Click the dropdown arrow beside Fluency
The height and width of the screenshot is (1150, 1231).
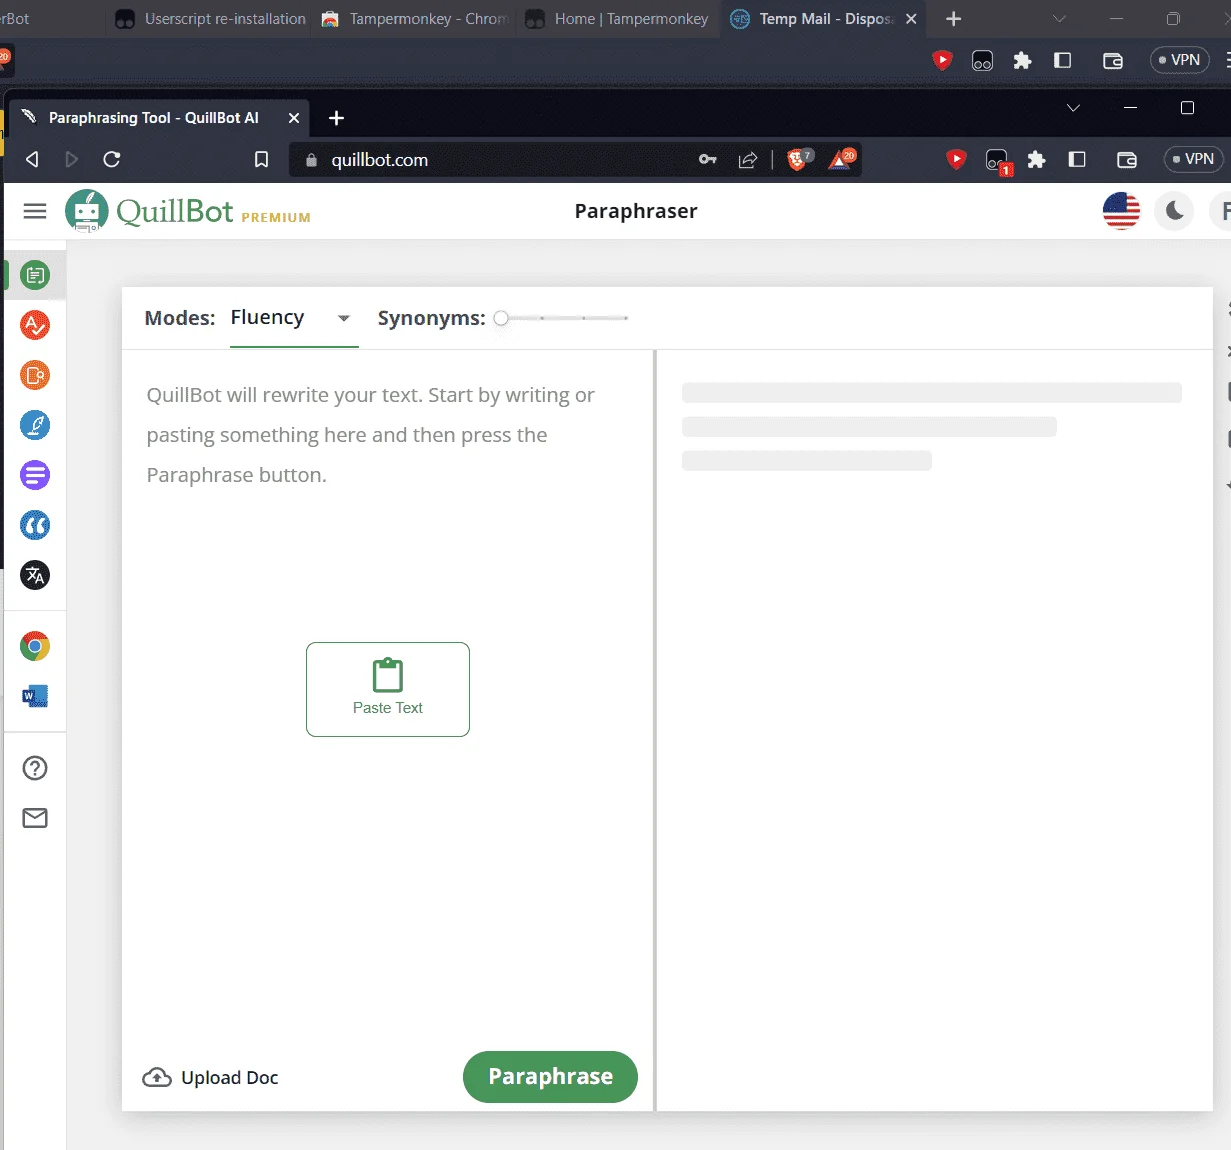pos(343,319)
